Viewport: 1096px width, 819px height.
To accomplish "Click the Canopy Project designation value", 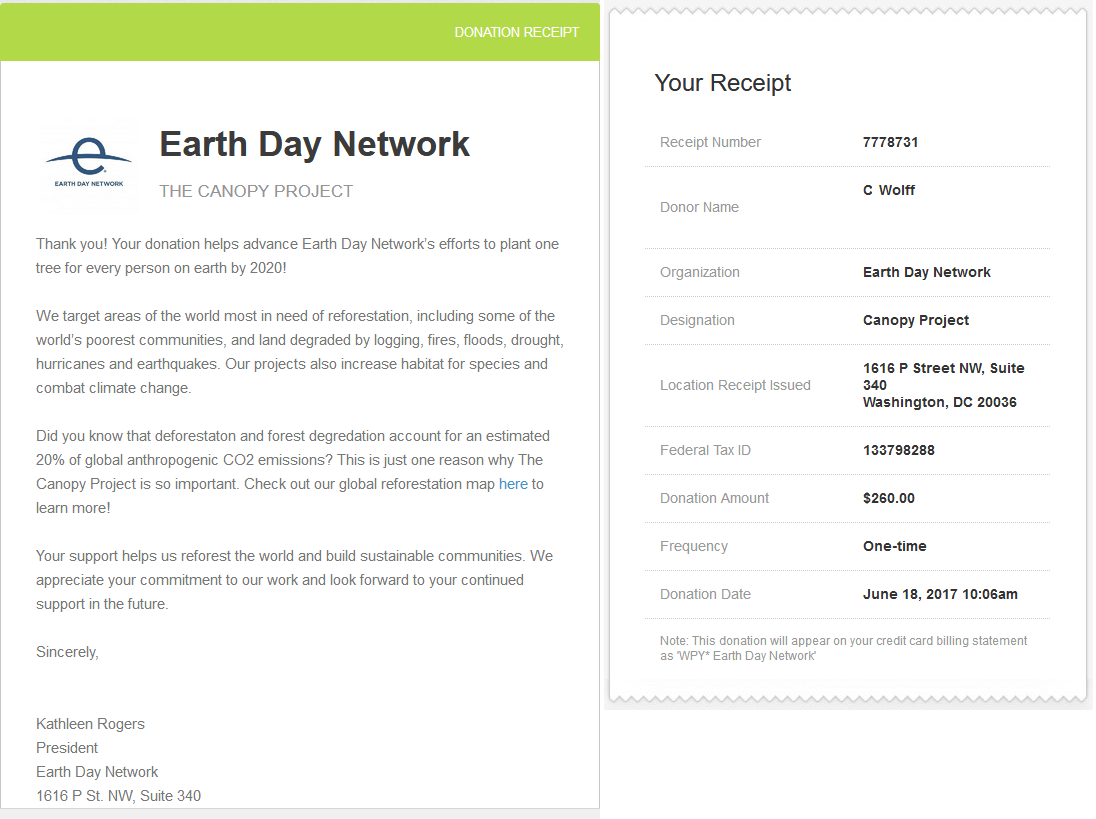I will [x=916, y=320].
